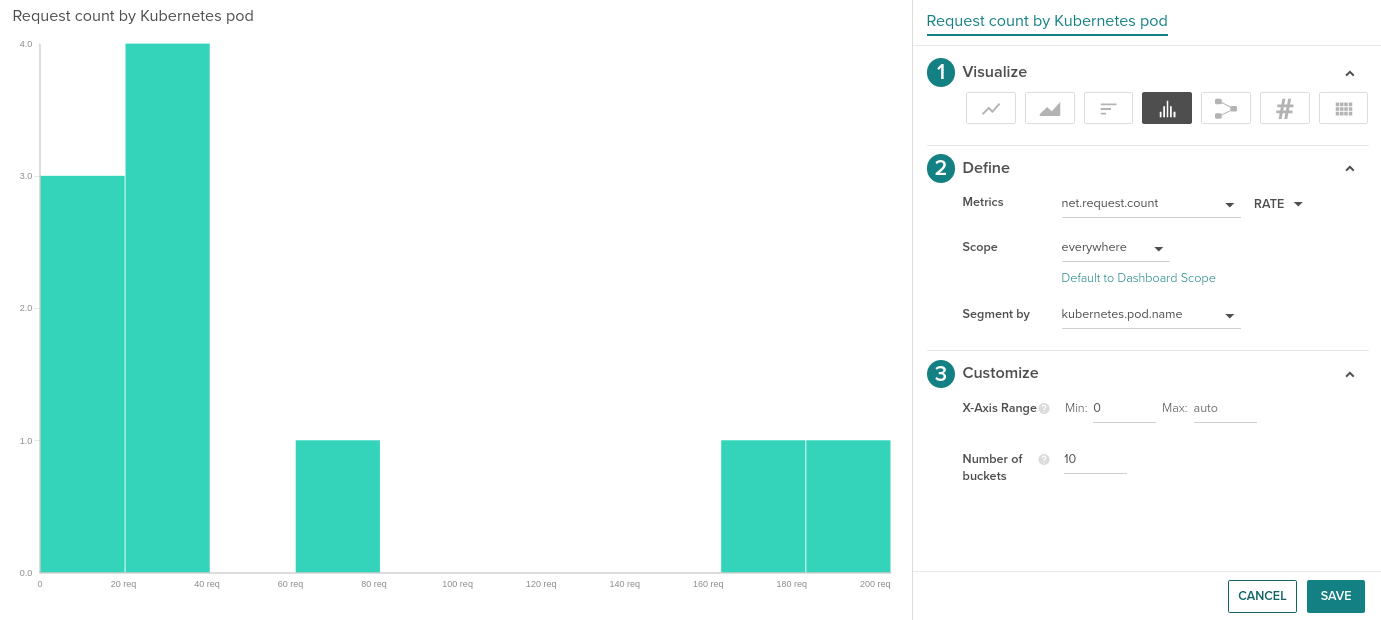Save the panel changes

pos(1336,596)
